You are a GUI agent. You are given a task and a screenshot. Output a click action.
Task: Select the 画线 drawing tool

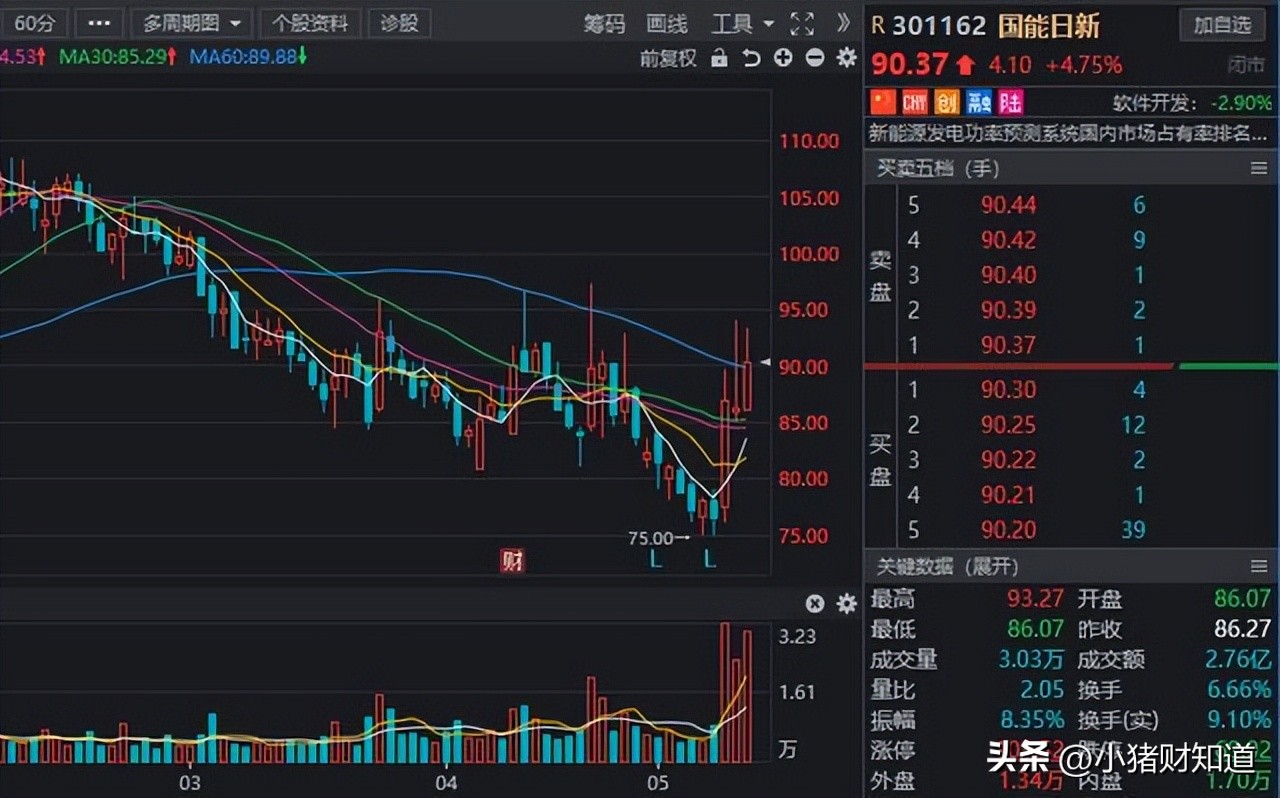pyautogui.click(x=665, y=24)
